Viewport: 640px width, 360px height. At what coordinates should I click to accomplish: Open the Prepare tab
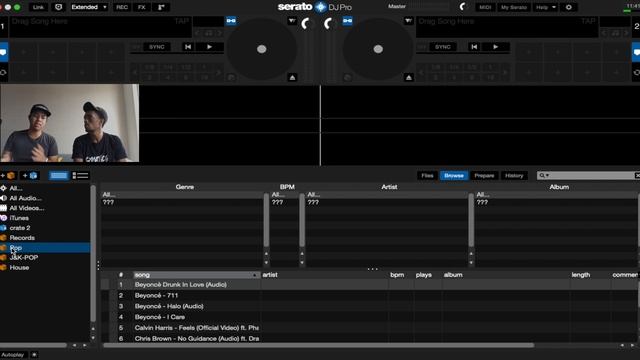point(484,176)
